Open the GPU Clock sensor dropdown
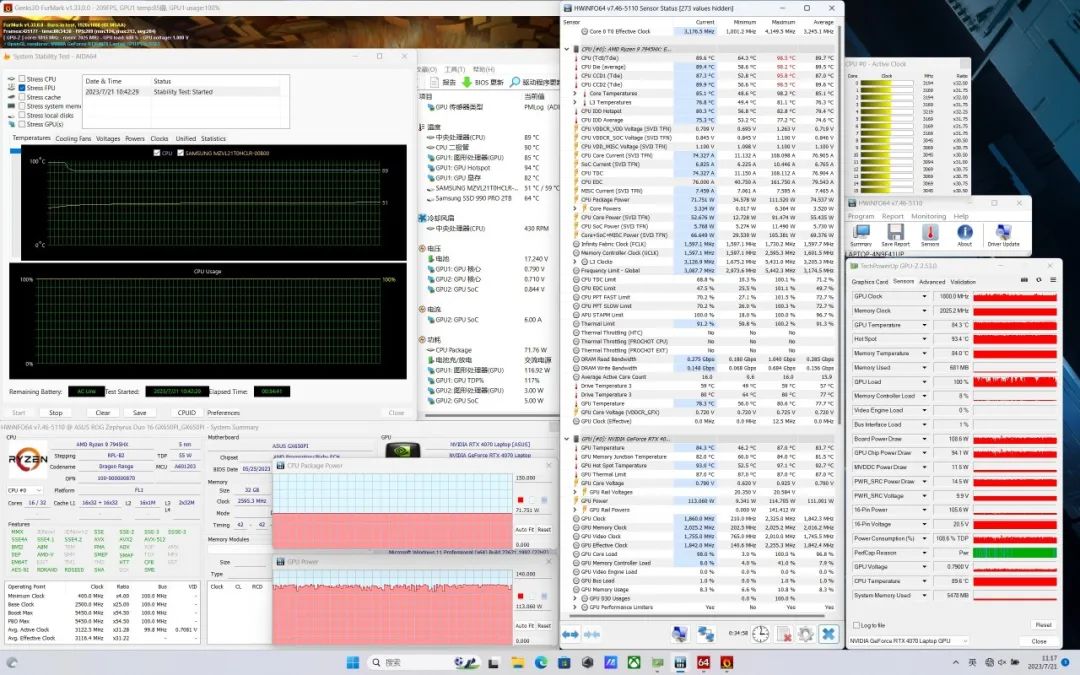The image size is (1080, 675). pyautogui.click(x=925, y=297)
